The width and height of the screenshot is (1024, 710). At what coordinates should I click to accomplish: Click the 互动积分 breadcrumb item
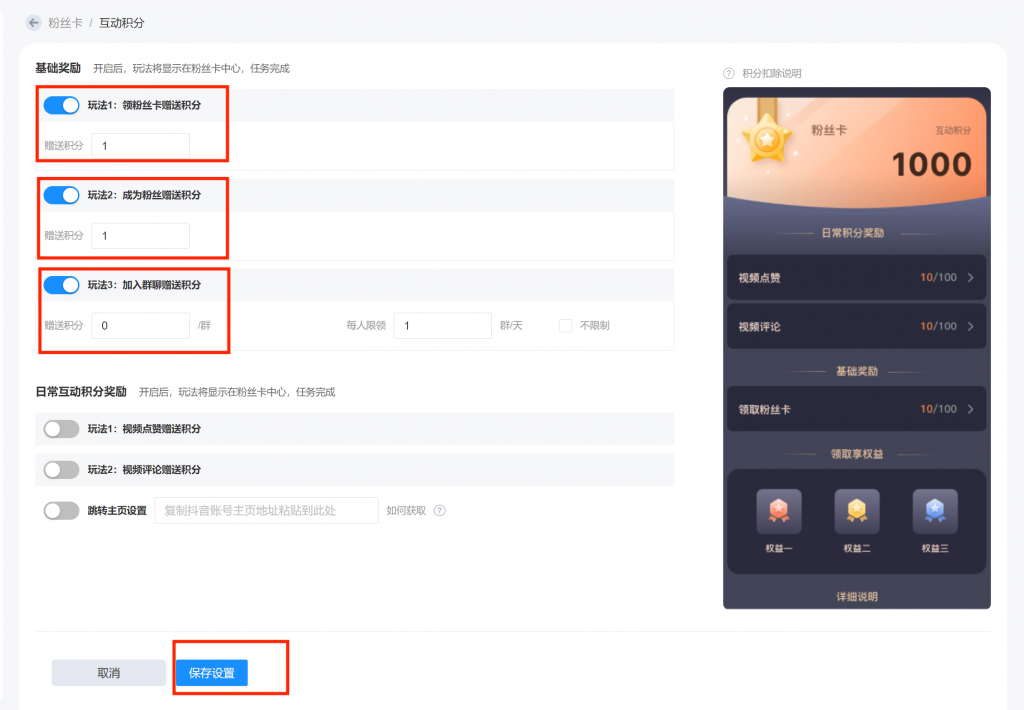pos(121,23)
